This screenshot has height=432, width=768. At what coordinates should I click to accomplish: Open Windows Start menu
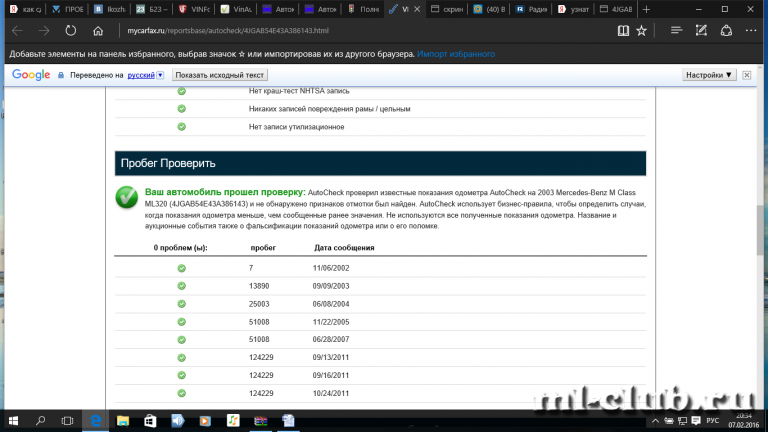click(x=13, y=421)
